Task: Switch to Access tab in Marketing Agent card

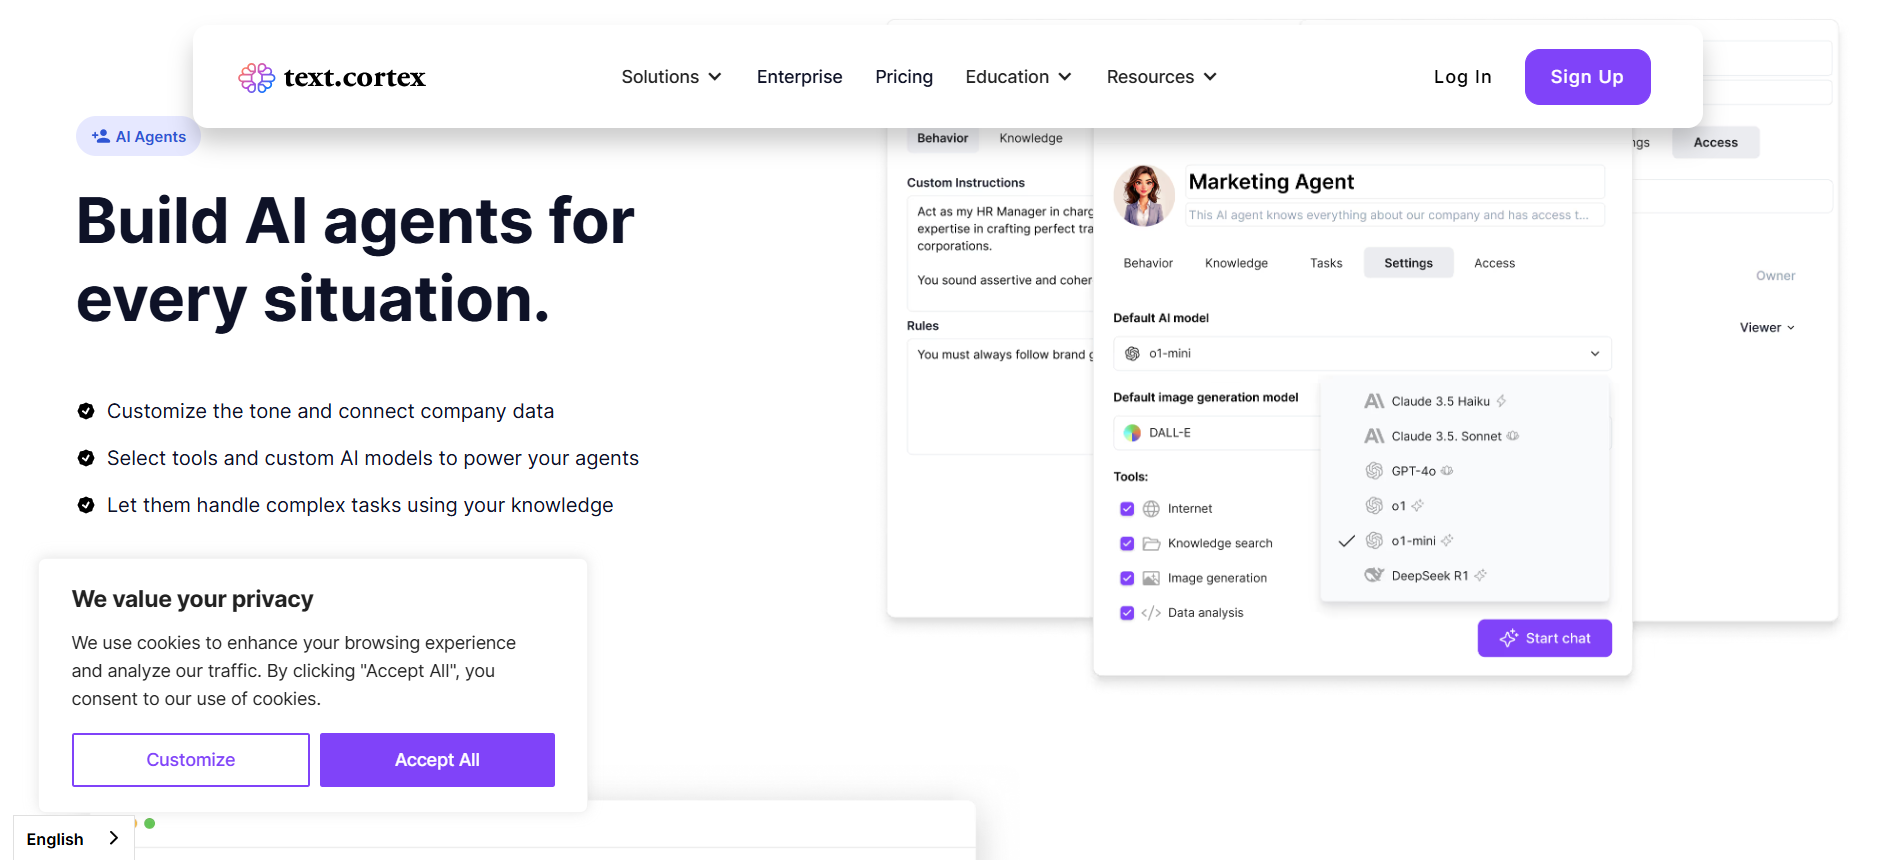Action: 1494,263
